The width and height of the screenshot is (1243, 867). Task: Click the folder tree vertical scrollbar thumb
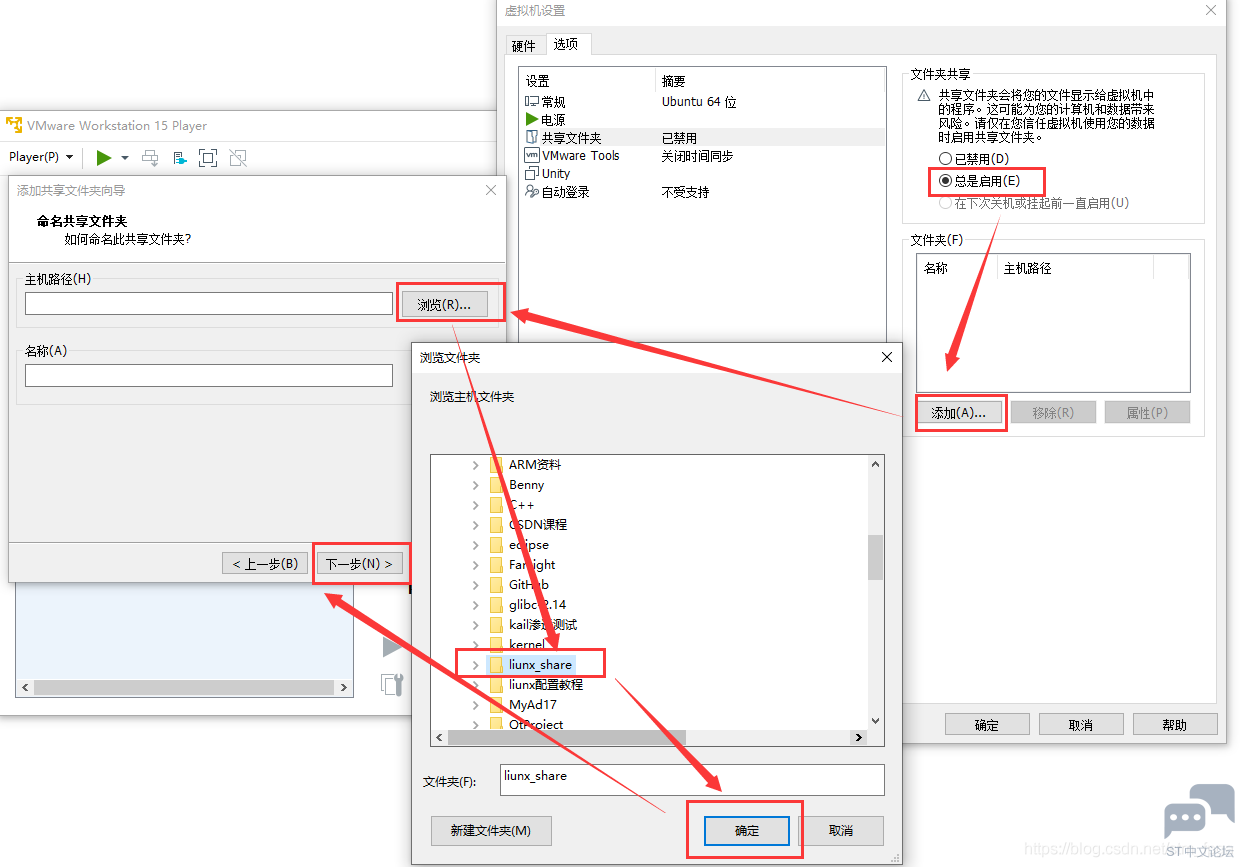[875, 557]
